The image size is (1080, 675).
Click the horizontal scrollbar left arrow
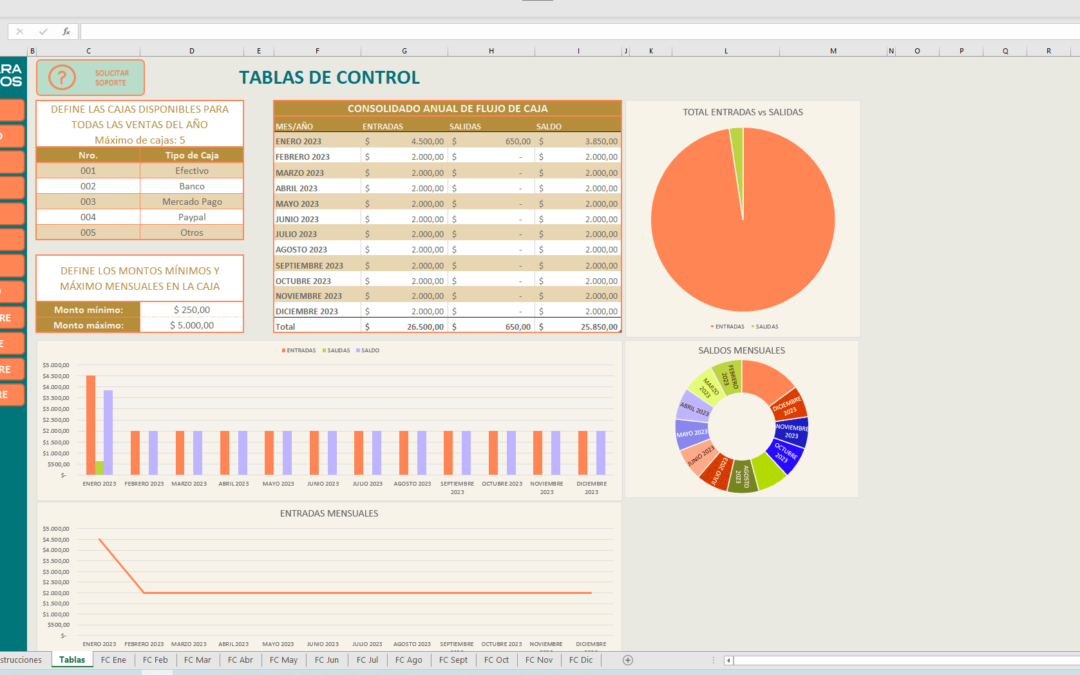pyautogui.click(x=729, y=660)
